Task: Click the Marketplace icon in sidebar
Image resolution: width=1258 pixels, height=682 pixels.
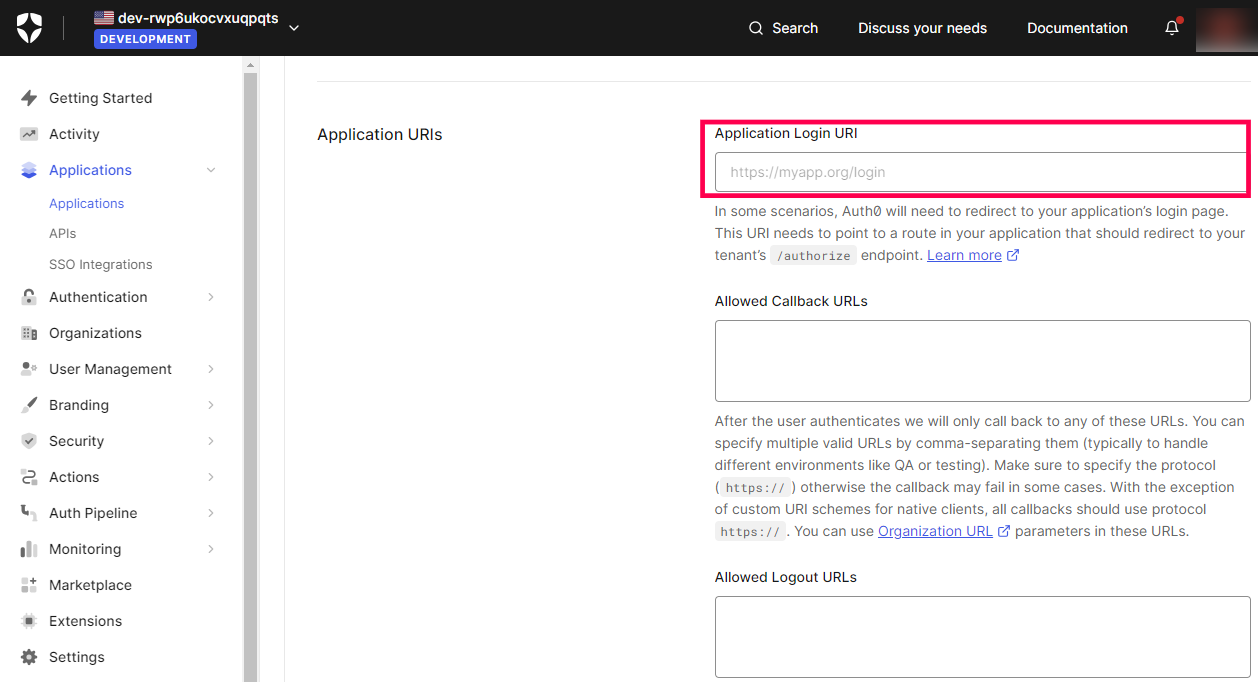Action: (x=29, y=585)
